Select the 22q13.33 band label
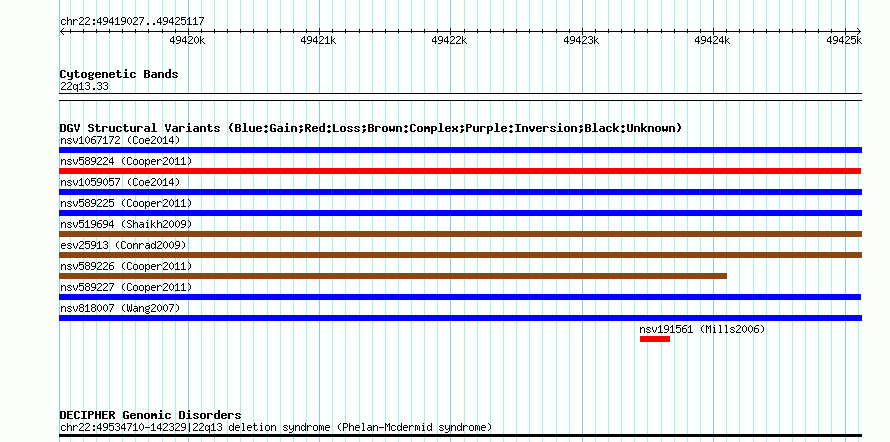890x442 pixels. tap(84, 87)
